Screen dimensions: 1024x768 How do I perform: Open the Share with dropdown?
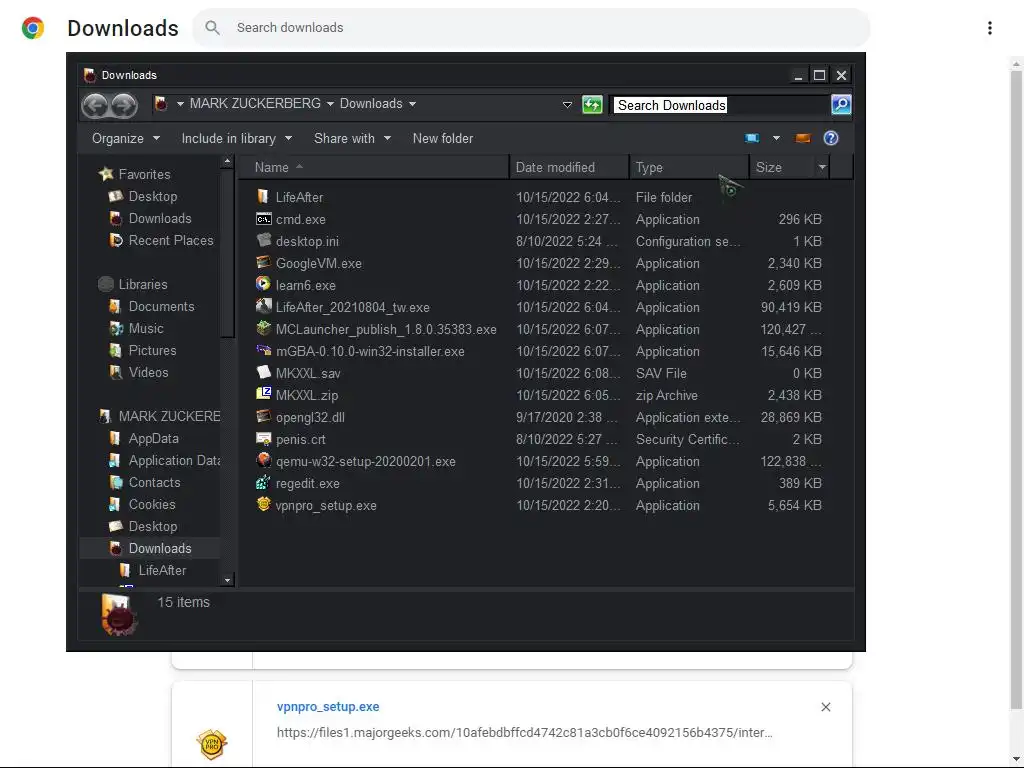tap(352, 138)
